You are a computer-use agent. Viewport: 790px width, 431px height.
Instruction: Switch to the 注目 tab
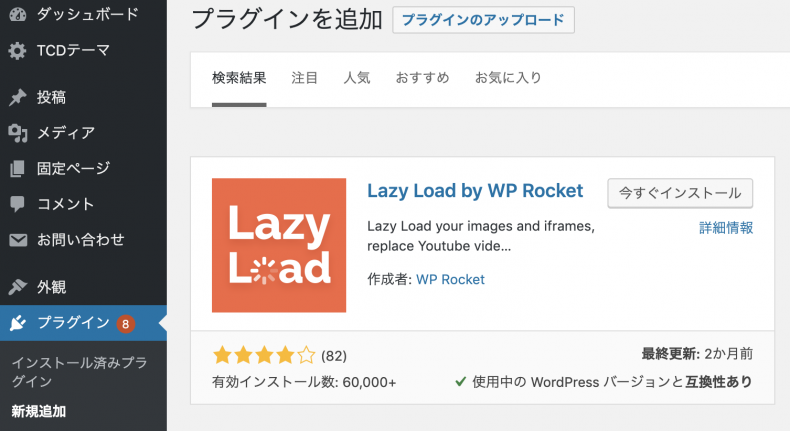[304, 78]
